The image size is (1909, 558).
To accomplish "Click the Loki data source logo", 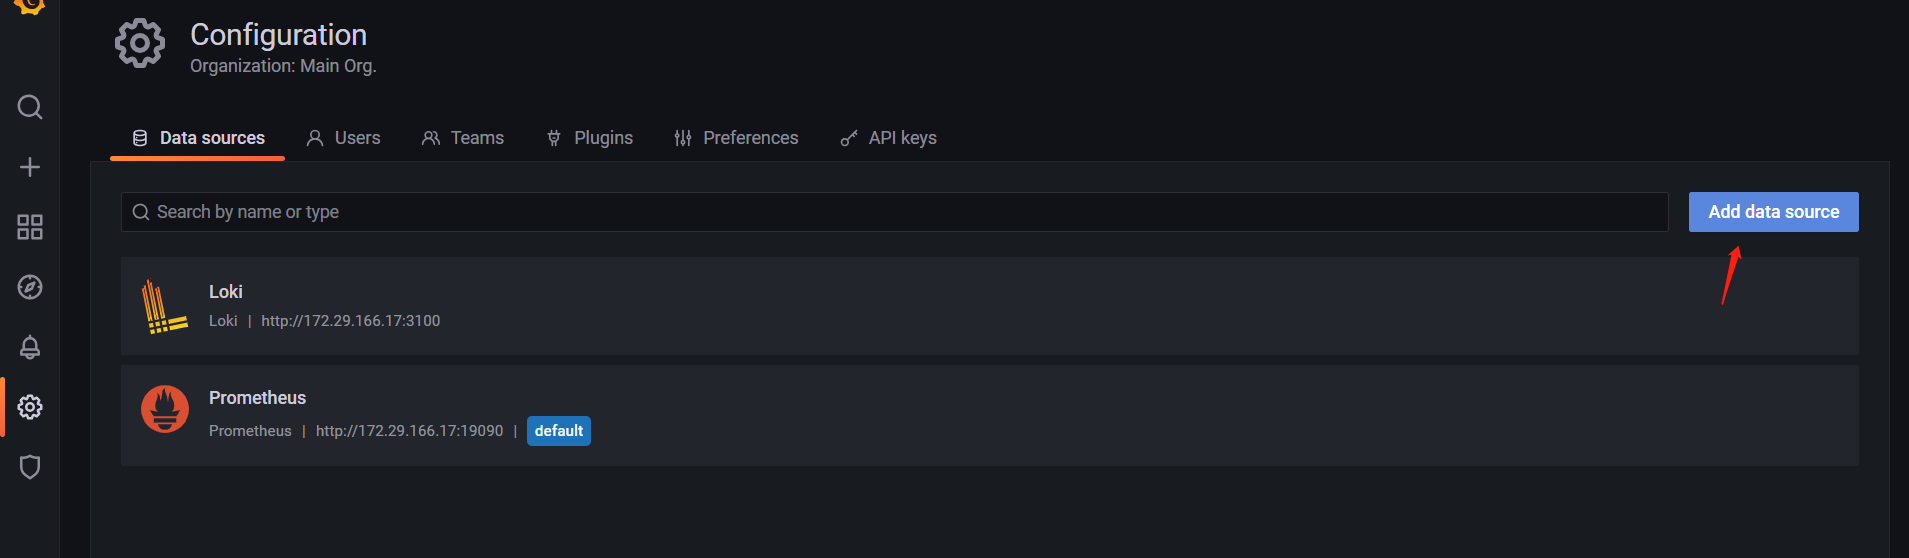I will 164,306.
